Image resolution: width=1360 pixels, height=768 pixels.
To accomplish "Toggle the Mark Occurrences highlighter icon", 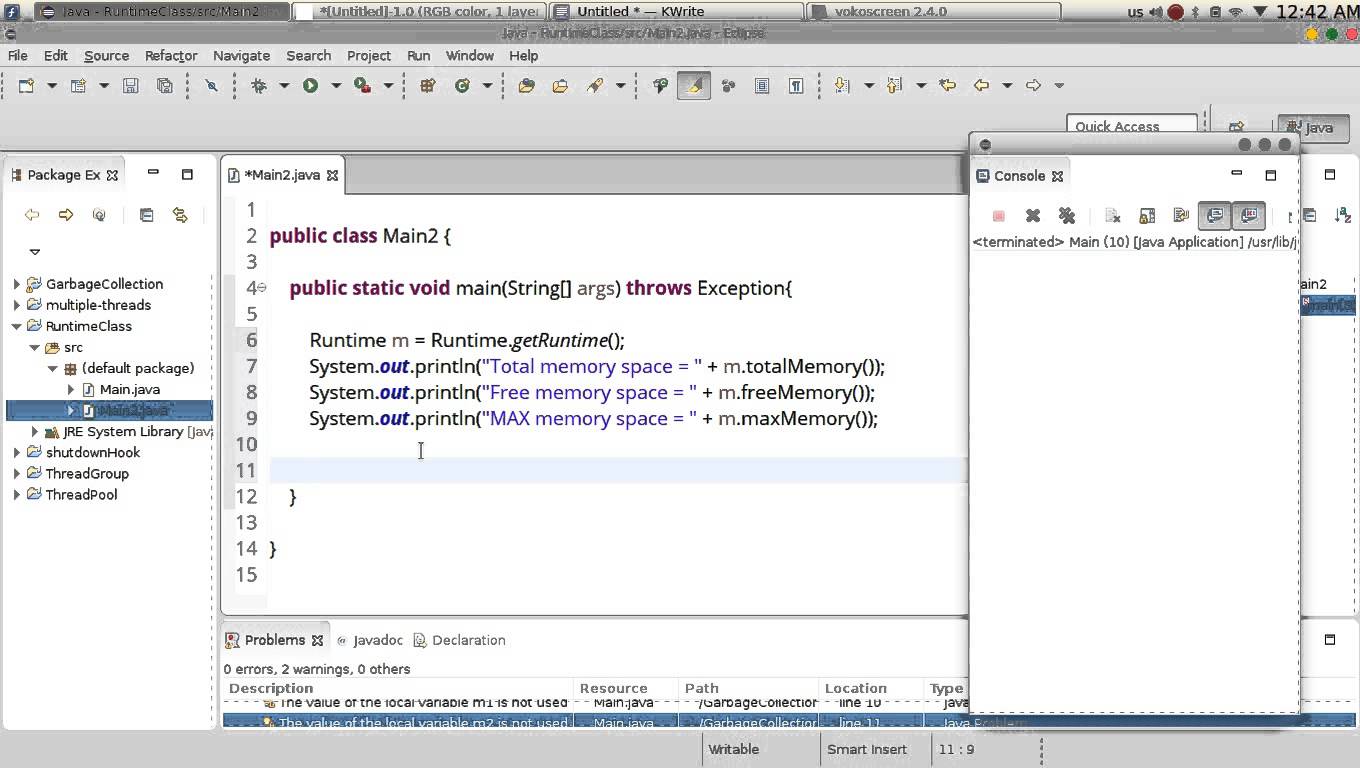I will tap(693, 85).
